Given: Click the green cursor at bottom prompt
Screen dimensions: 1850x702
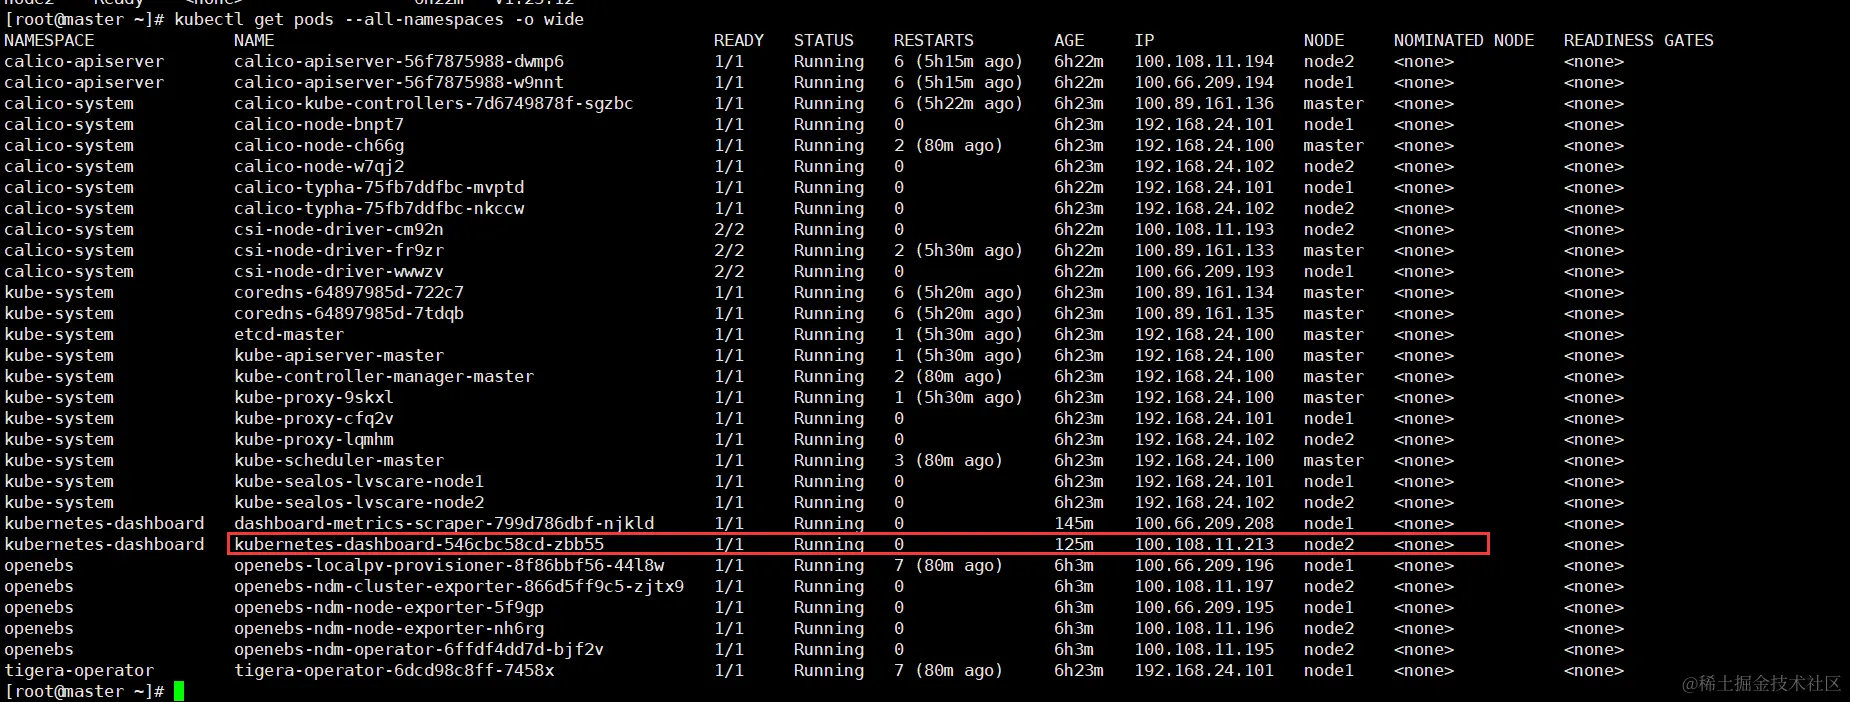Looking at the screenshot, I should pyautogui.click(x=179, y=691).
